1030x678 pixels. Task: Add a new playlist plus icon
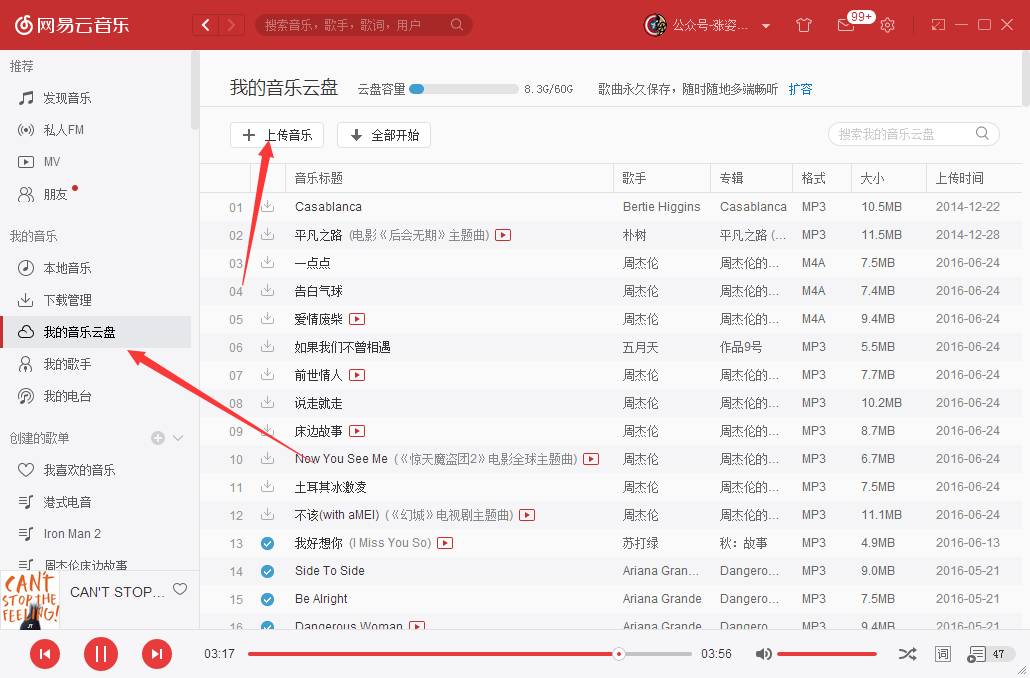(x=158, y=438)
